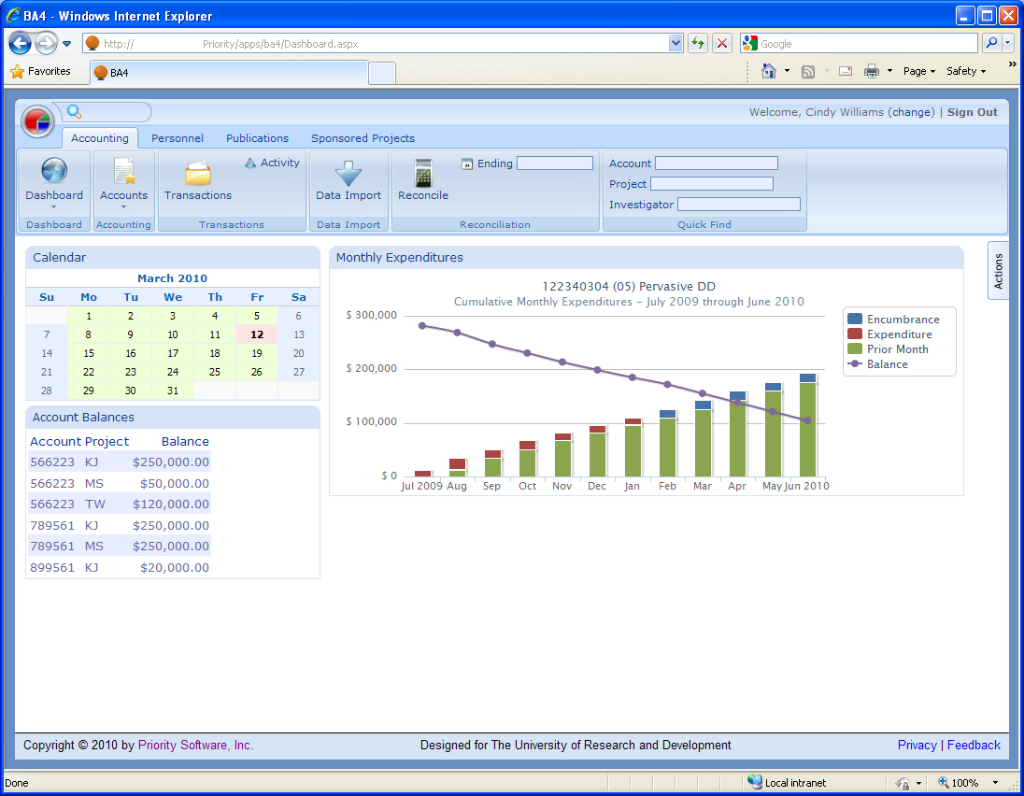The image size is (1024, 796).
Task: Launch Data Import with its arrow icon
Action: click(348, 172)
